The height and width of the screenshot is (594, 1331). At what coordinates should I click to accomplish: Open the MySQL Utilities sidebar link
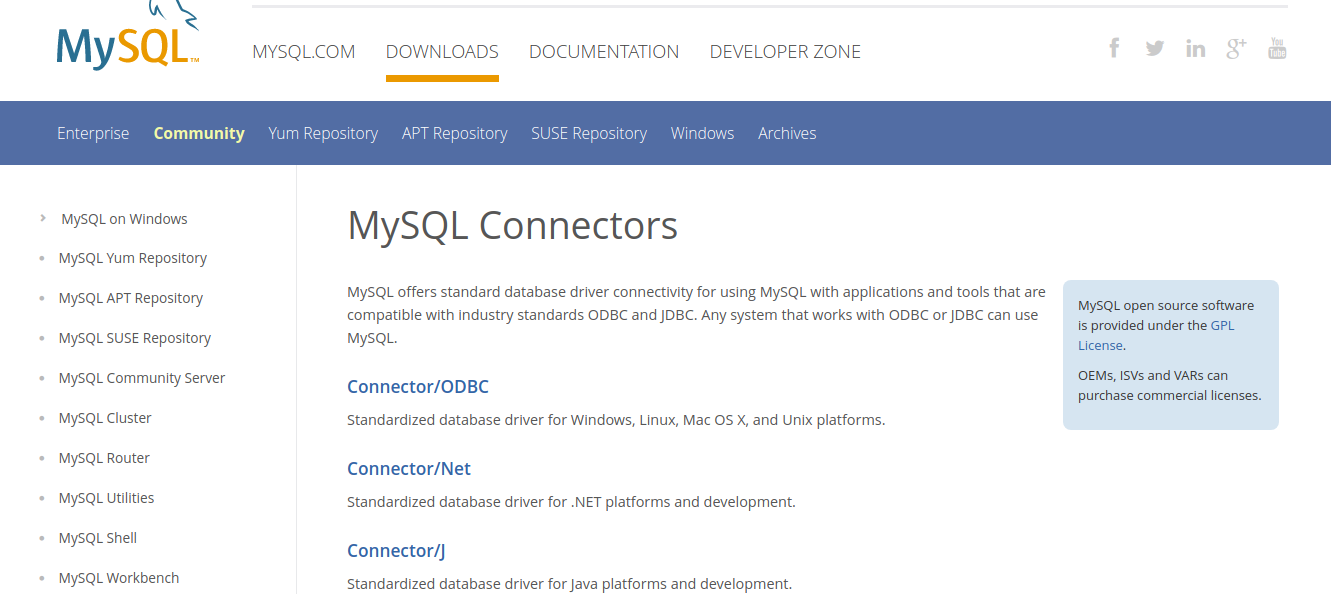107,498
